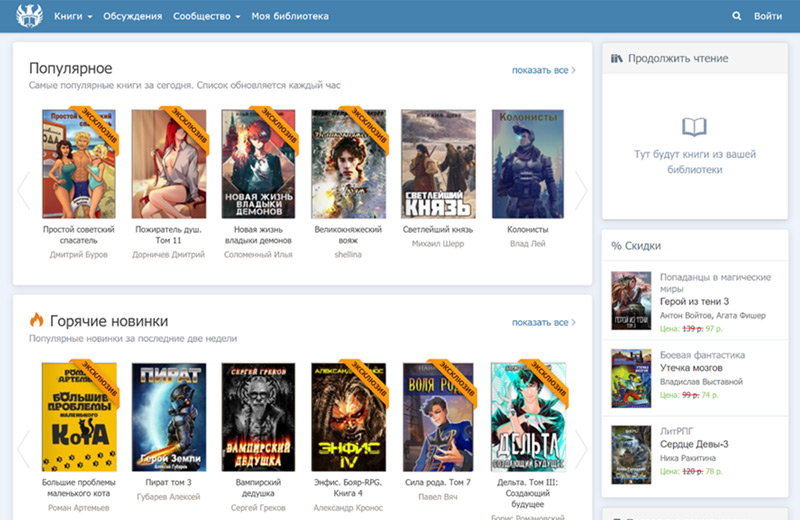This screenshot has width=800, height=520.
Task: Click the Великокняжеский вояж title link
Action: coord(348,235)
